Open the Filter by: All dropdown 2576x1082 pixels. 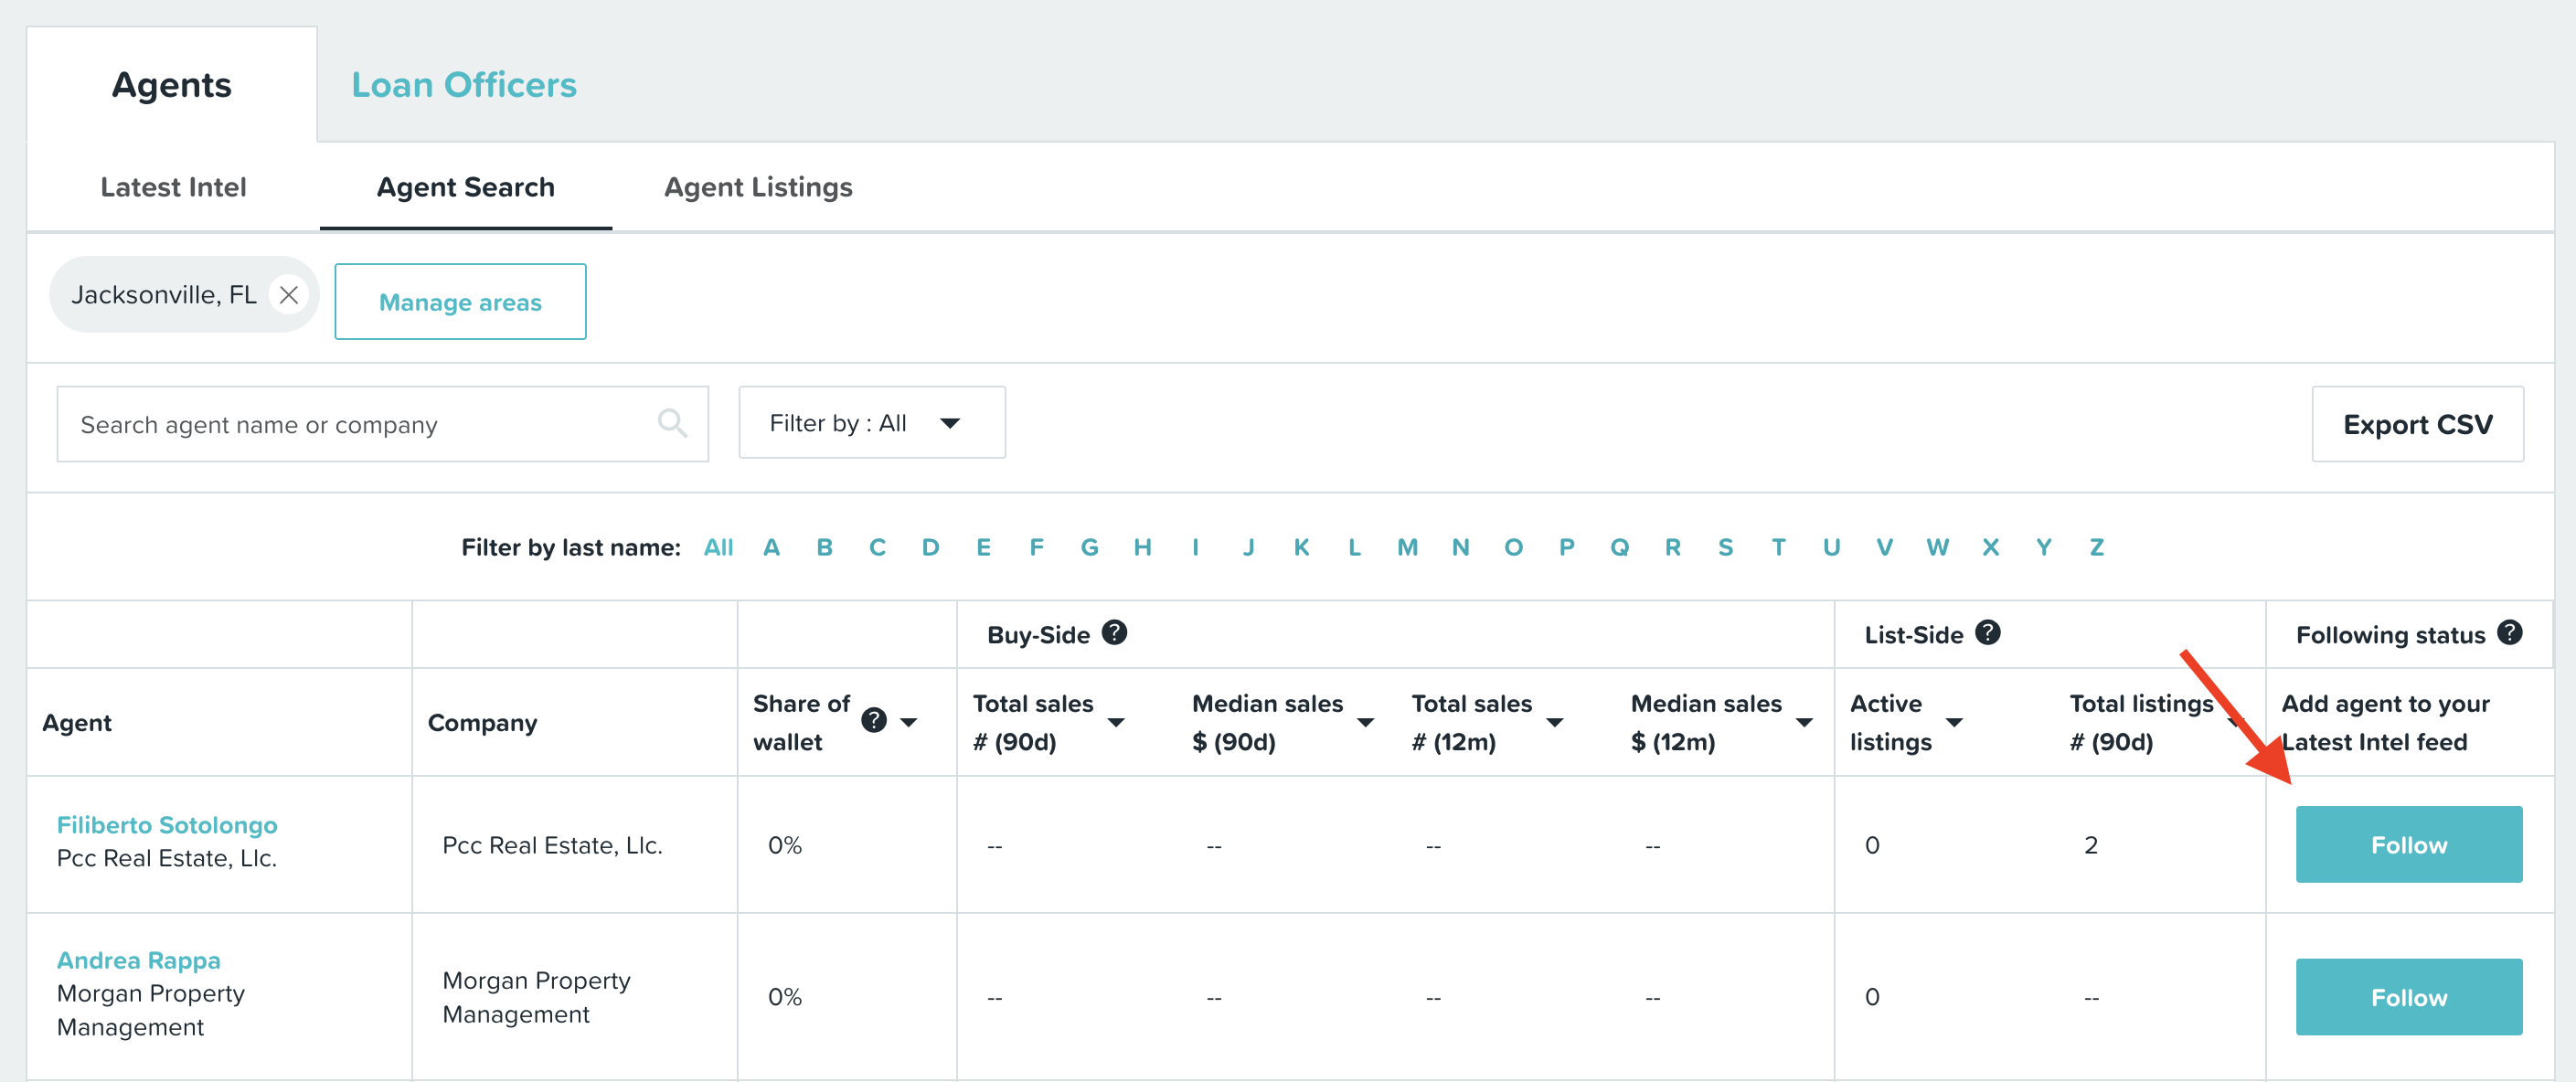[872, 423]
